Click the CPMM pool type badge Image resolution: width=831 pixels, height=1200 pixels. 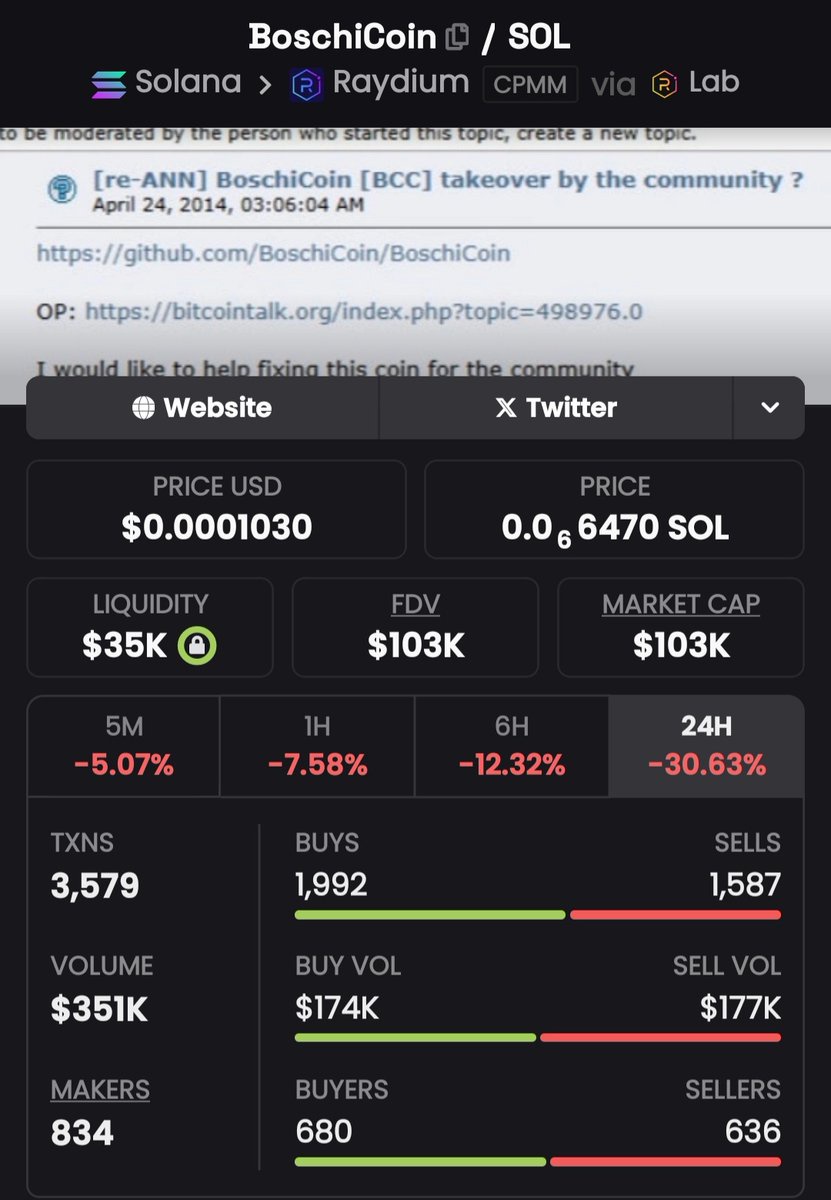point(530,85)
